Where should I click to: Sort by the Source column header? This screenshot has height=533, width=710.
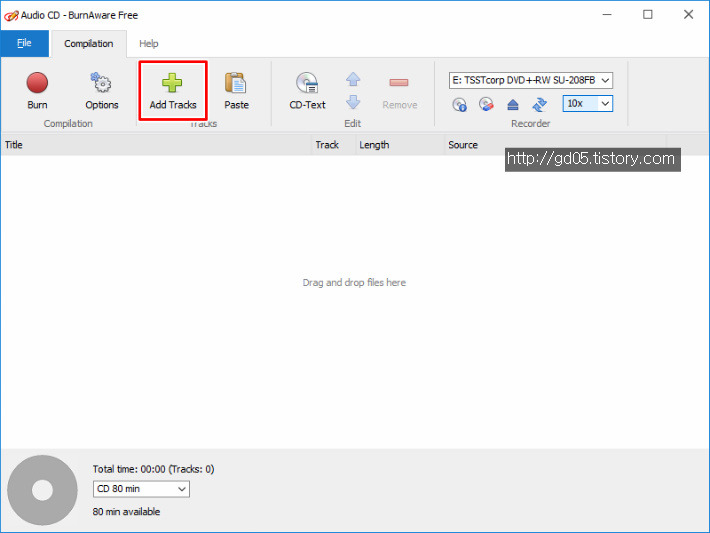(556, 145)
